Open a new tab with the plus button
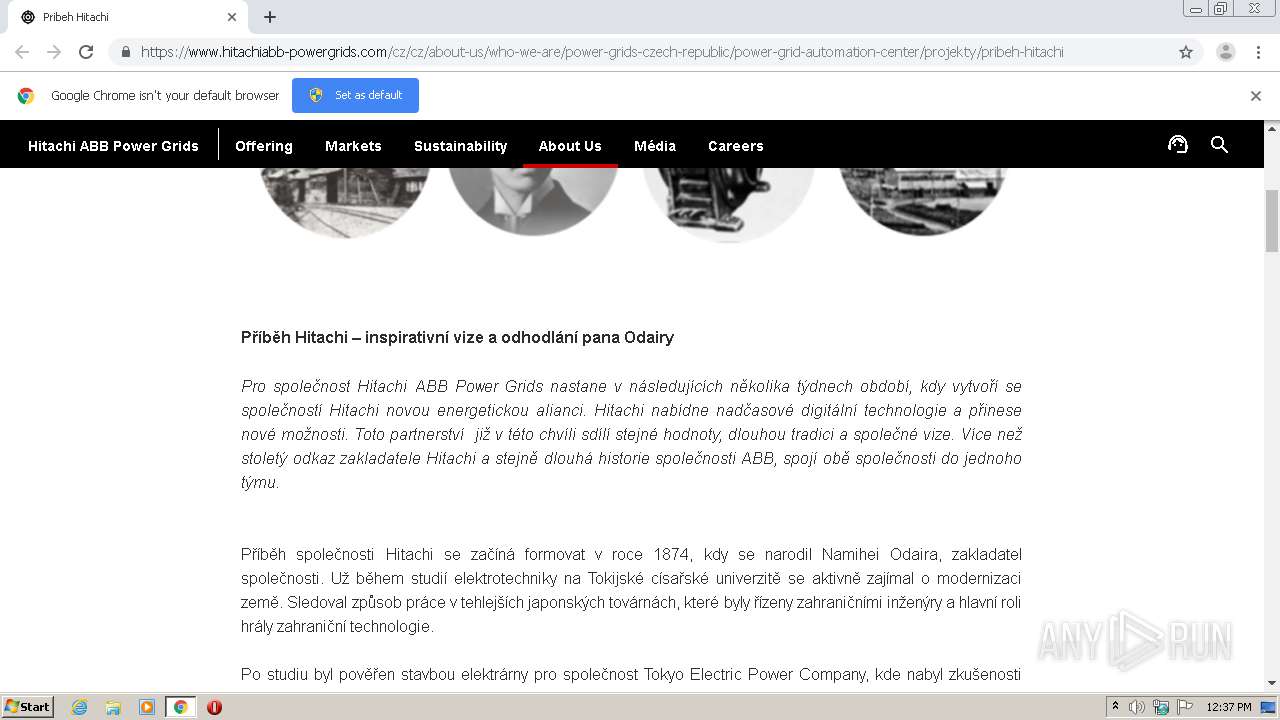This screenshot has height=720, width=1280. [270, 17]
